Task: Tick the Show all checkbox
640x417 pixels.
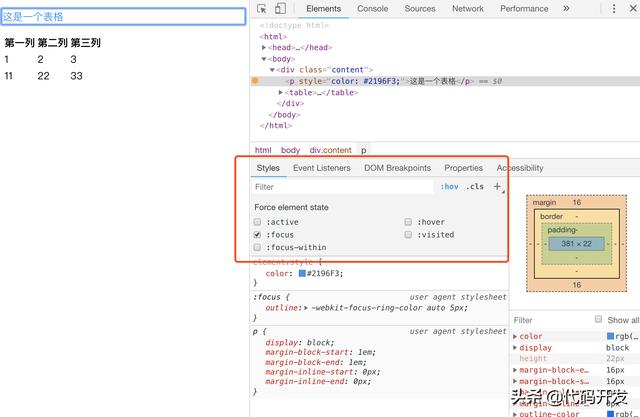Action: [598, 319]
